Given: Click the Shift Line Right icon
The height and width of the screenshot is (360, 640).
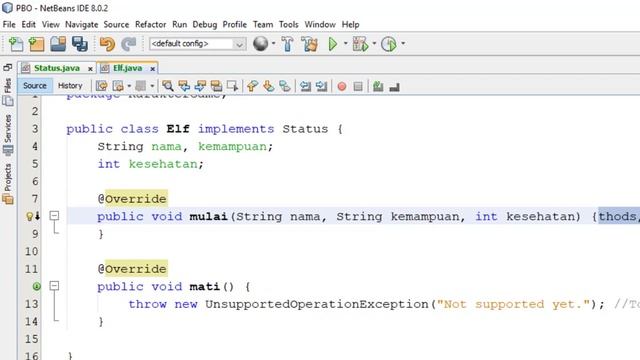Looking at the screenshot, I should tap(322, 86).
